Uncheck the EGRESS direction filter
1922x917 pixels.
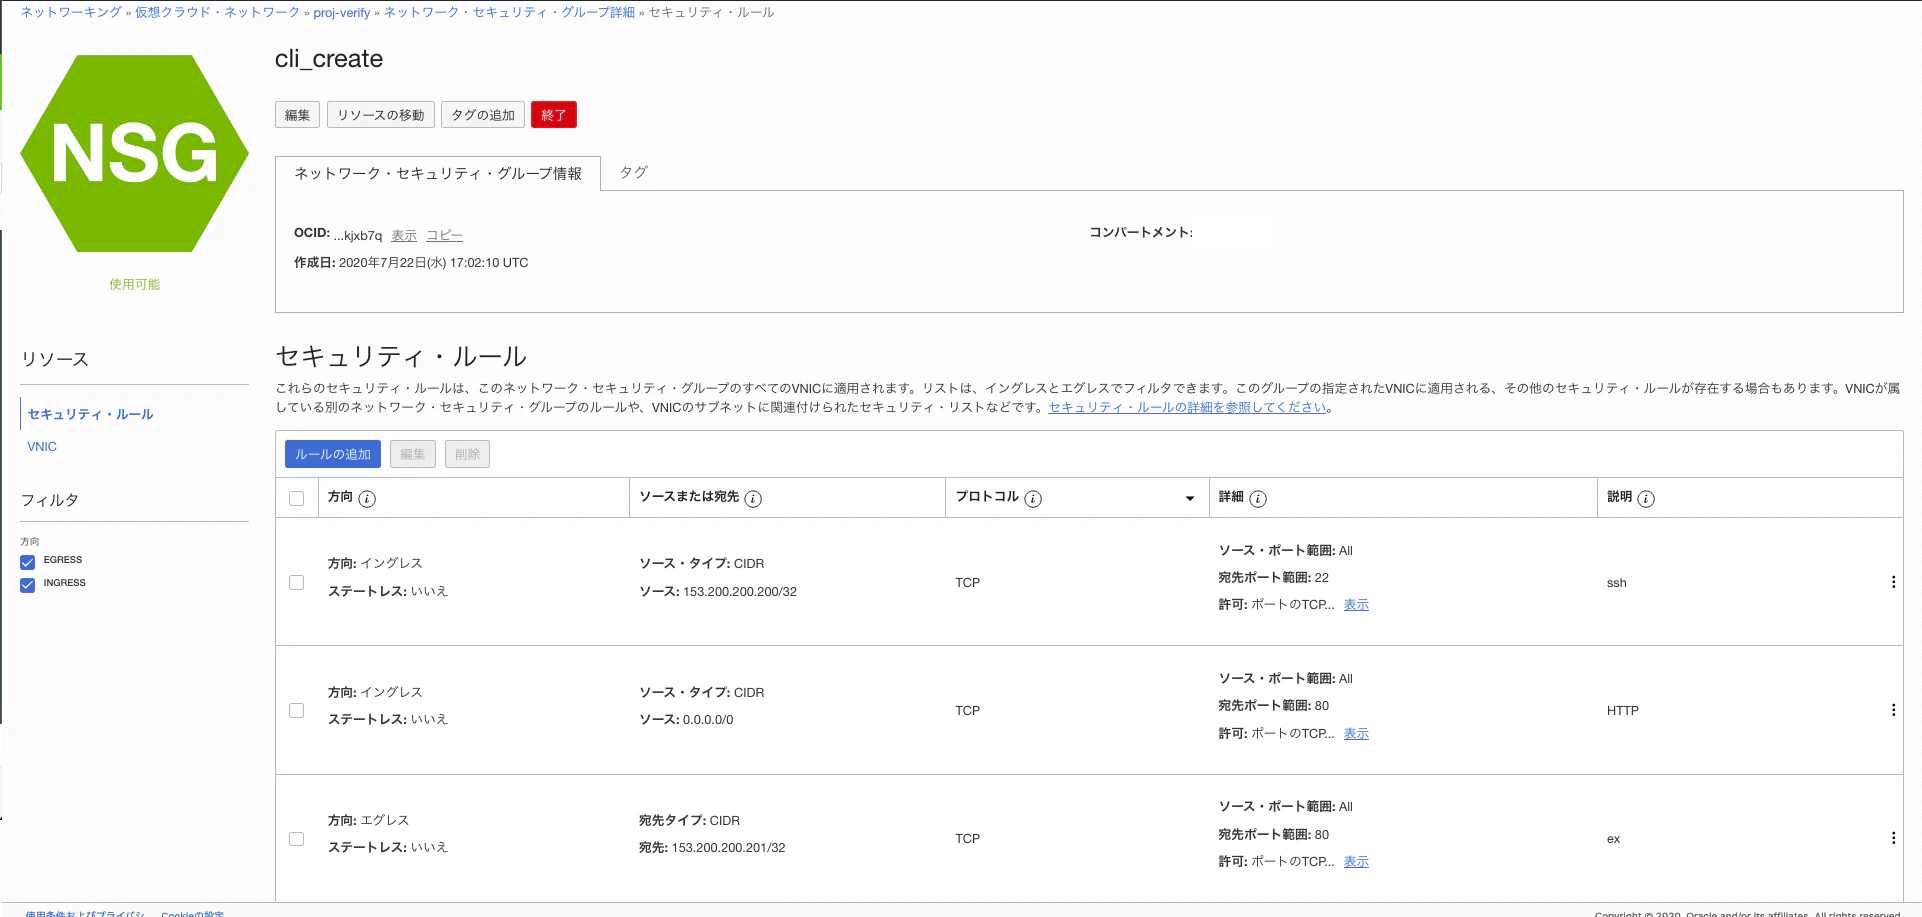click(x=27, y=562)
